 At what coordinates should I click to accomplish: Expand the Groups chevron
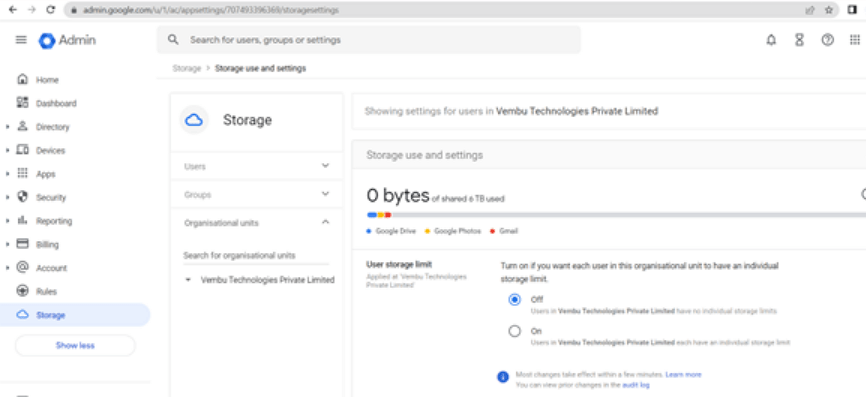tap(325, 194)
